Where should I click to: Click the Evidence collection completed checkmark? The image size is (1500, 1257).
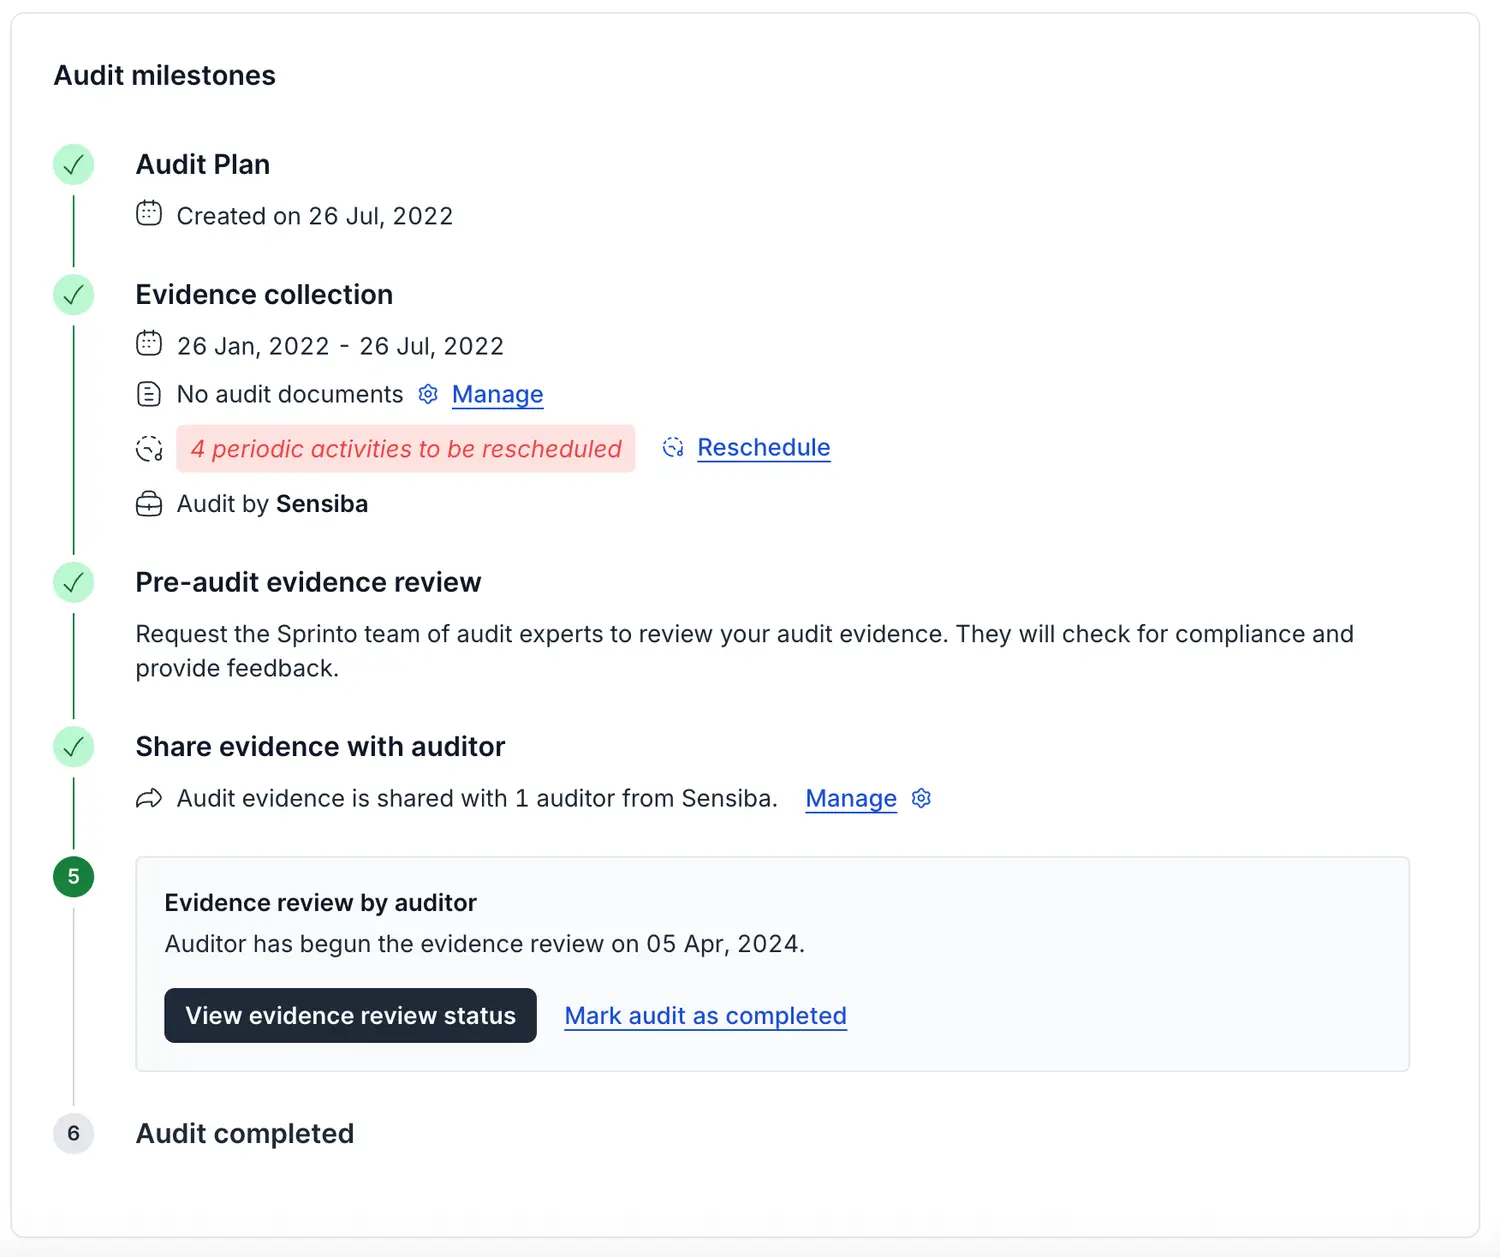tap(73, 295)
